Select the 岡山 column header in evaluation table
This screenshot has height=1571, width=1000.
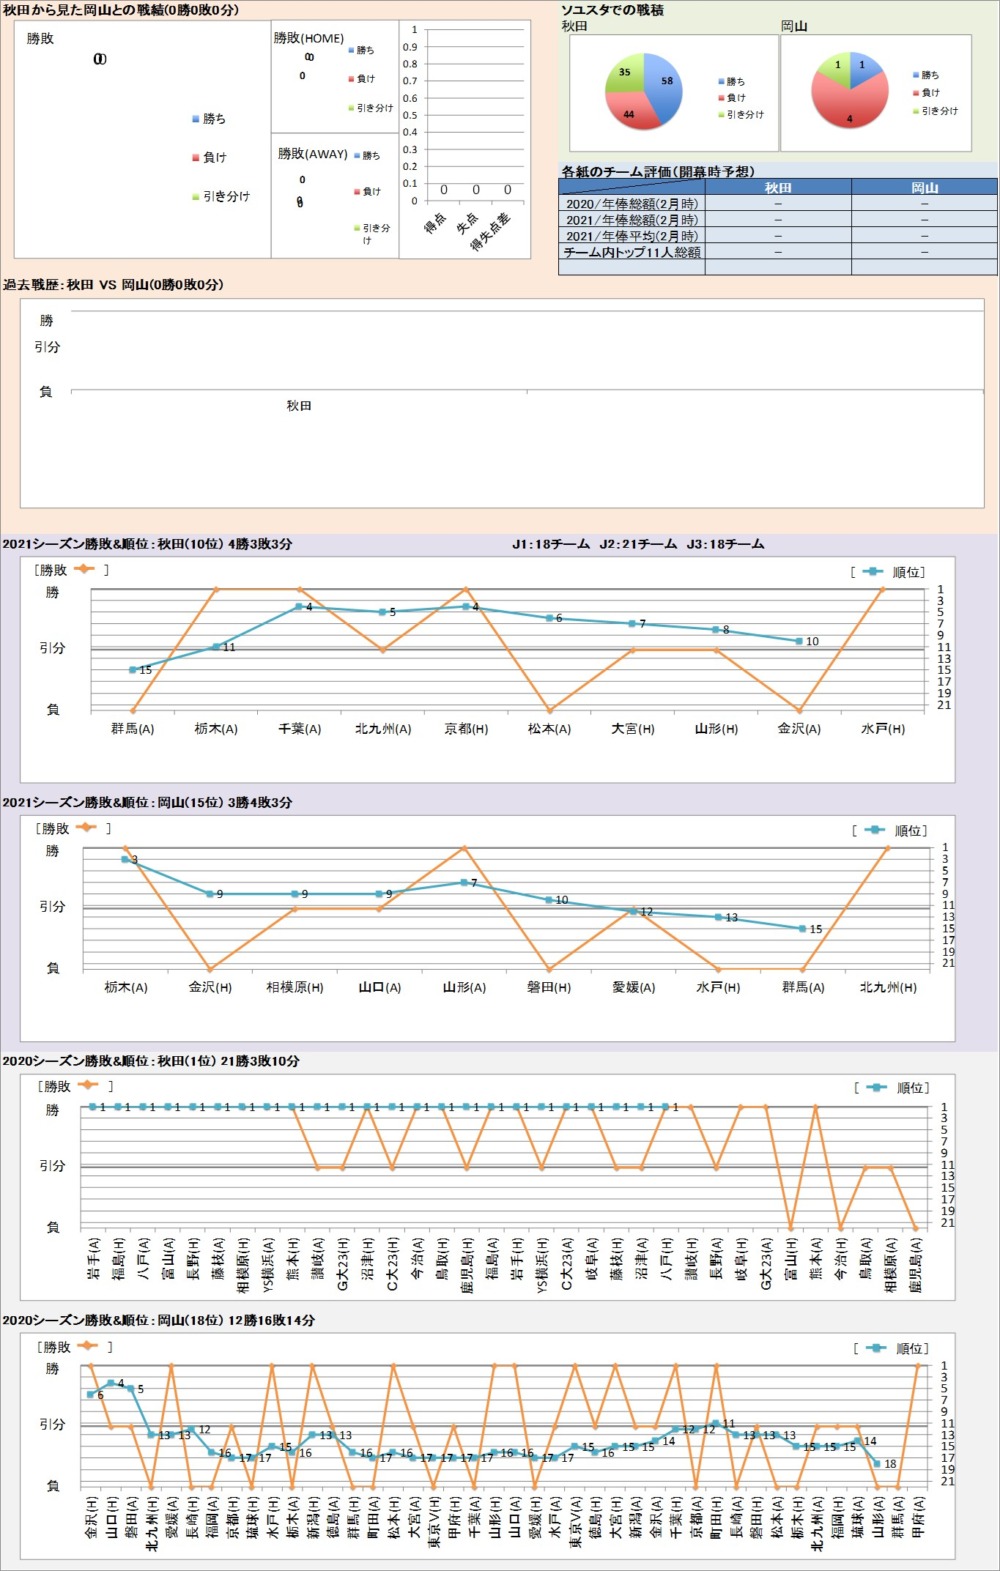(x=924, y=187)
